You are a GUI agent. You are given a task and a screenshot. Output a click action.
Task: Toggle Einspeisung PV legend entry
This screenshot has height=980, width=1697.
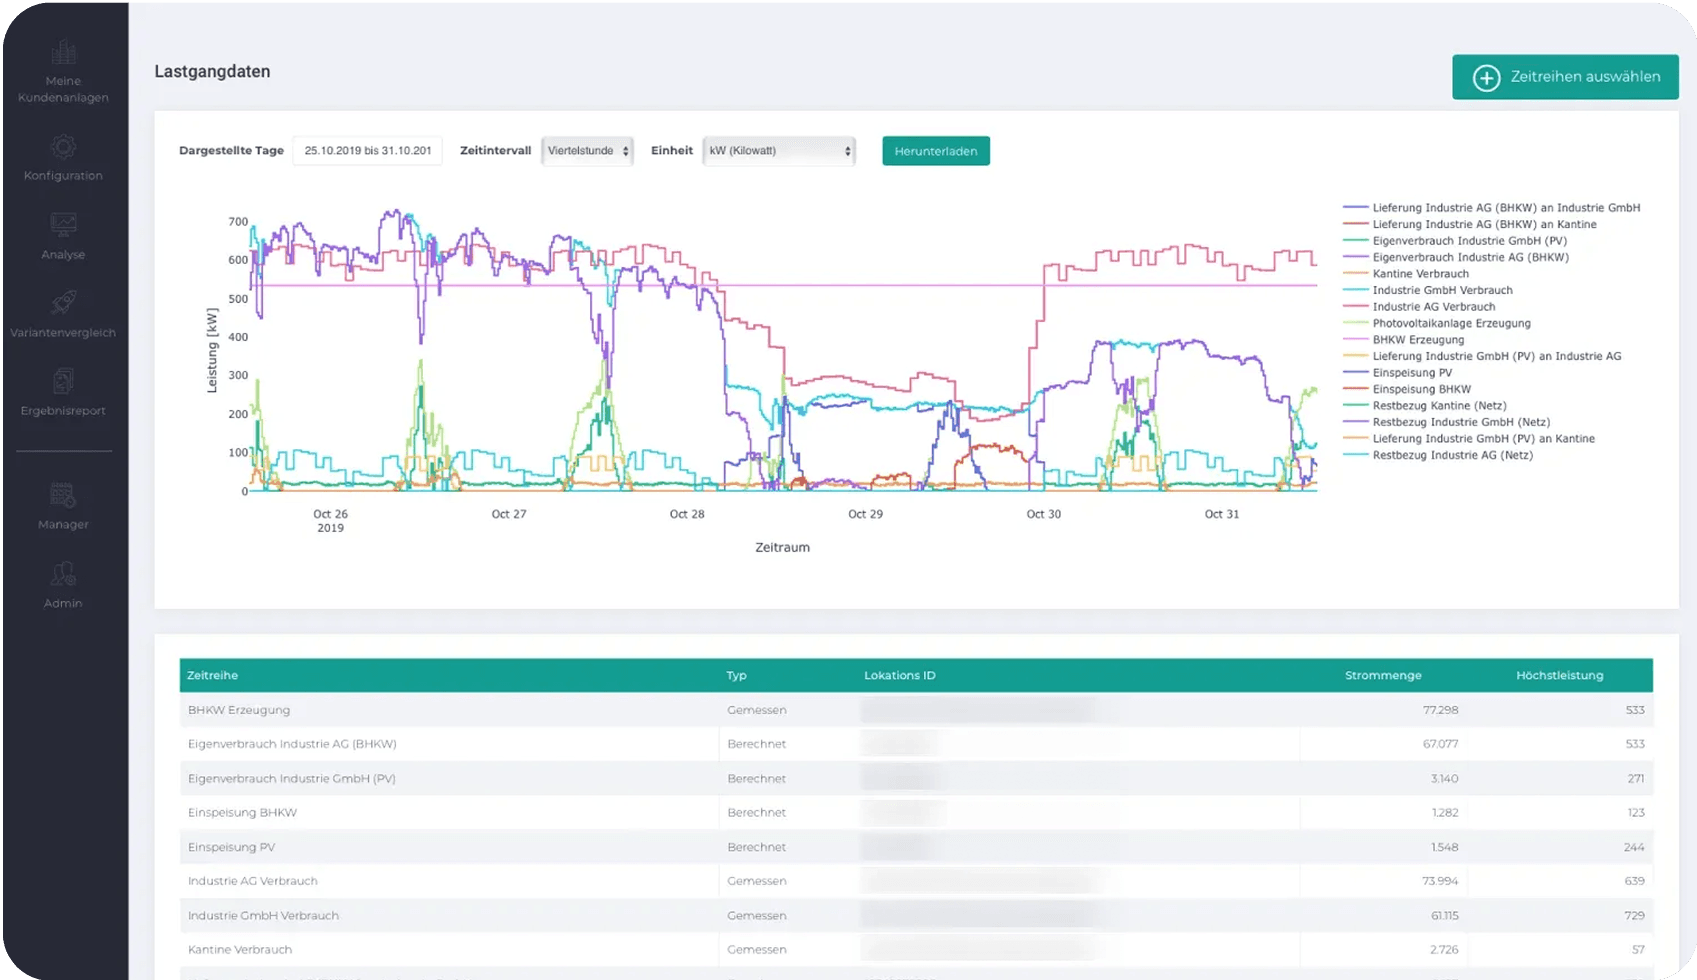tap(1411, 373)
